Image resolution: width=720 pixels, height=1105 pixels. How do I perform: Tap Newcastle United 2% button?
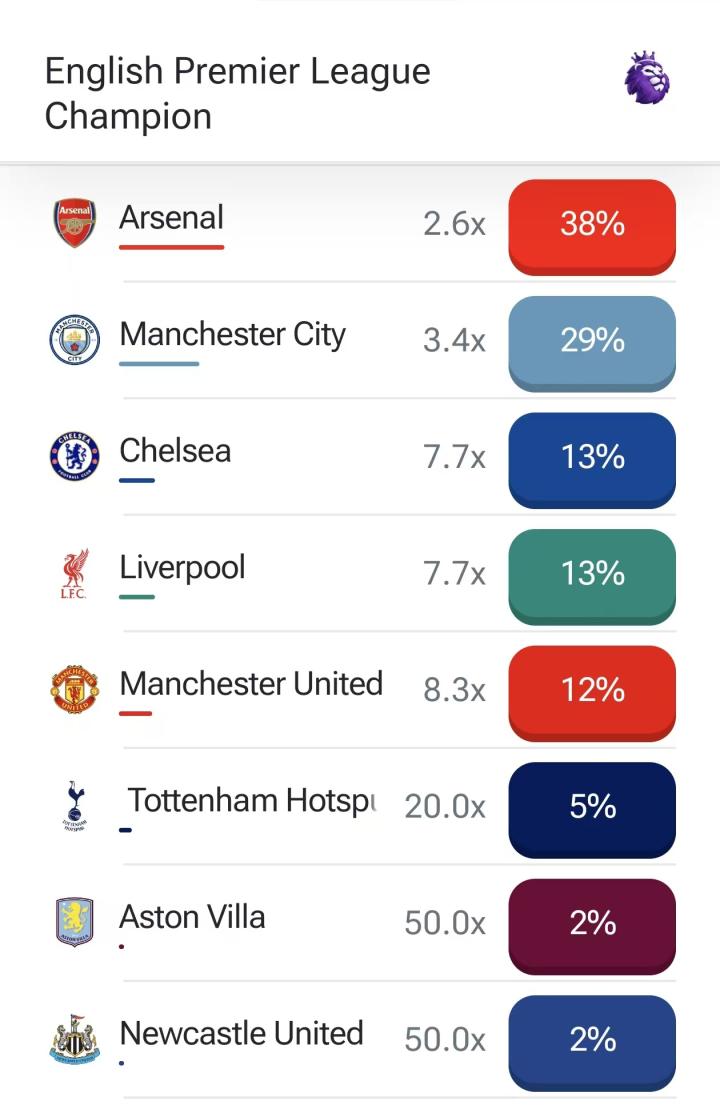(592, 1043)
